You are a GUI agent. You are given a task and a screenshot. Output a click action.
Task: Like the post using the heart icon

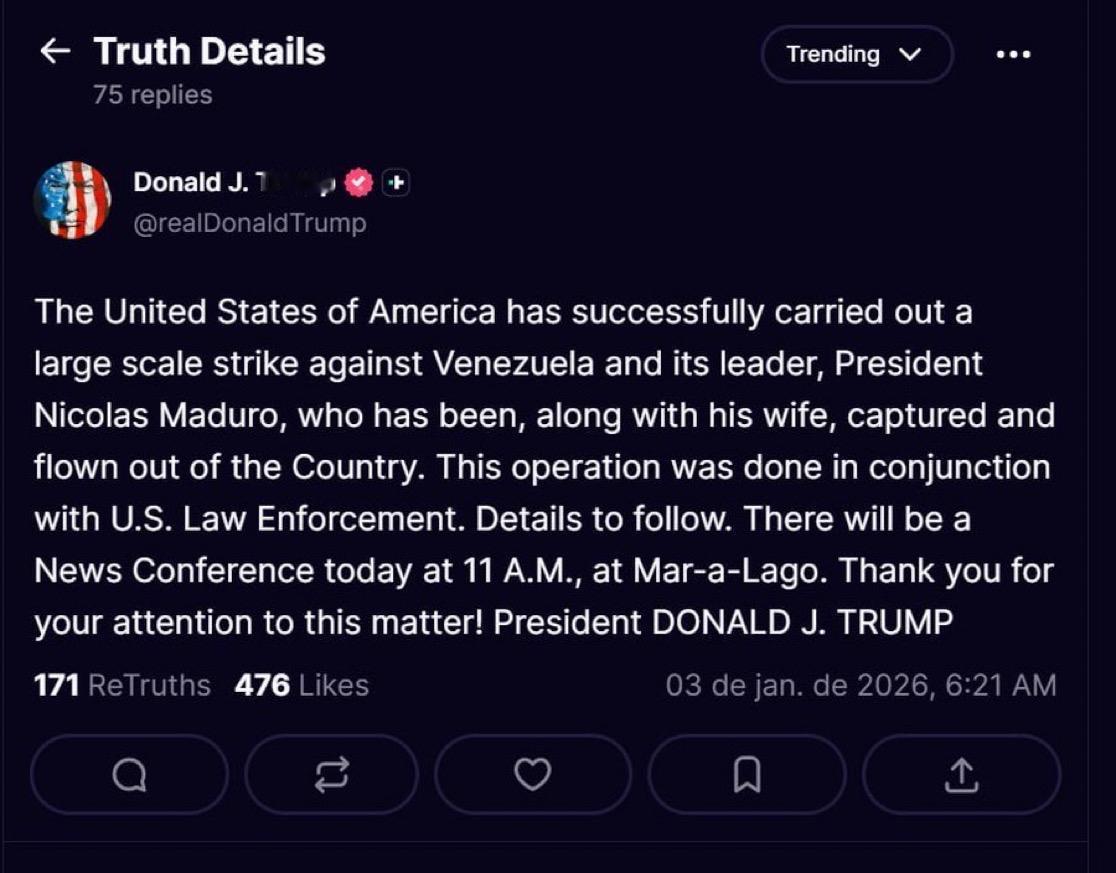pos(533,774)
